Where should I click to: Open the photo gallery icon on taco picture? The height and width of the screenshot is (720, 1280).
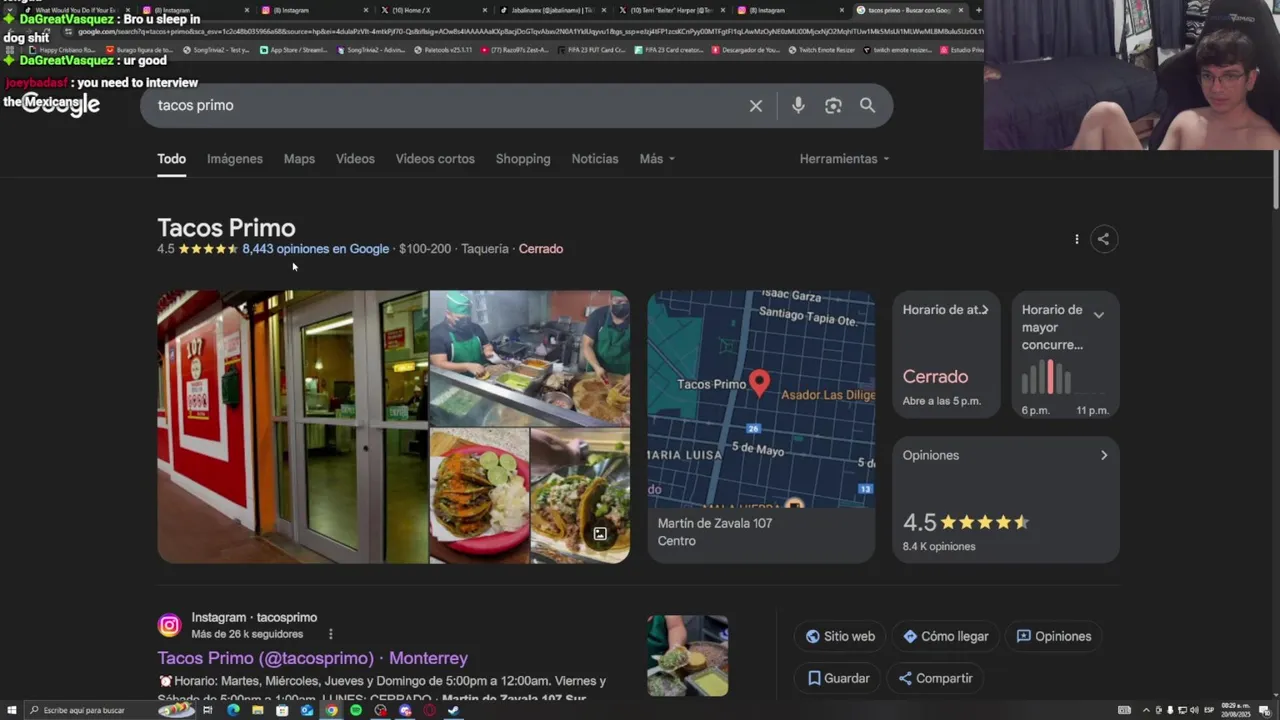click(x=600, y=534)
